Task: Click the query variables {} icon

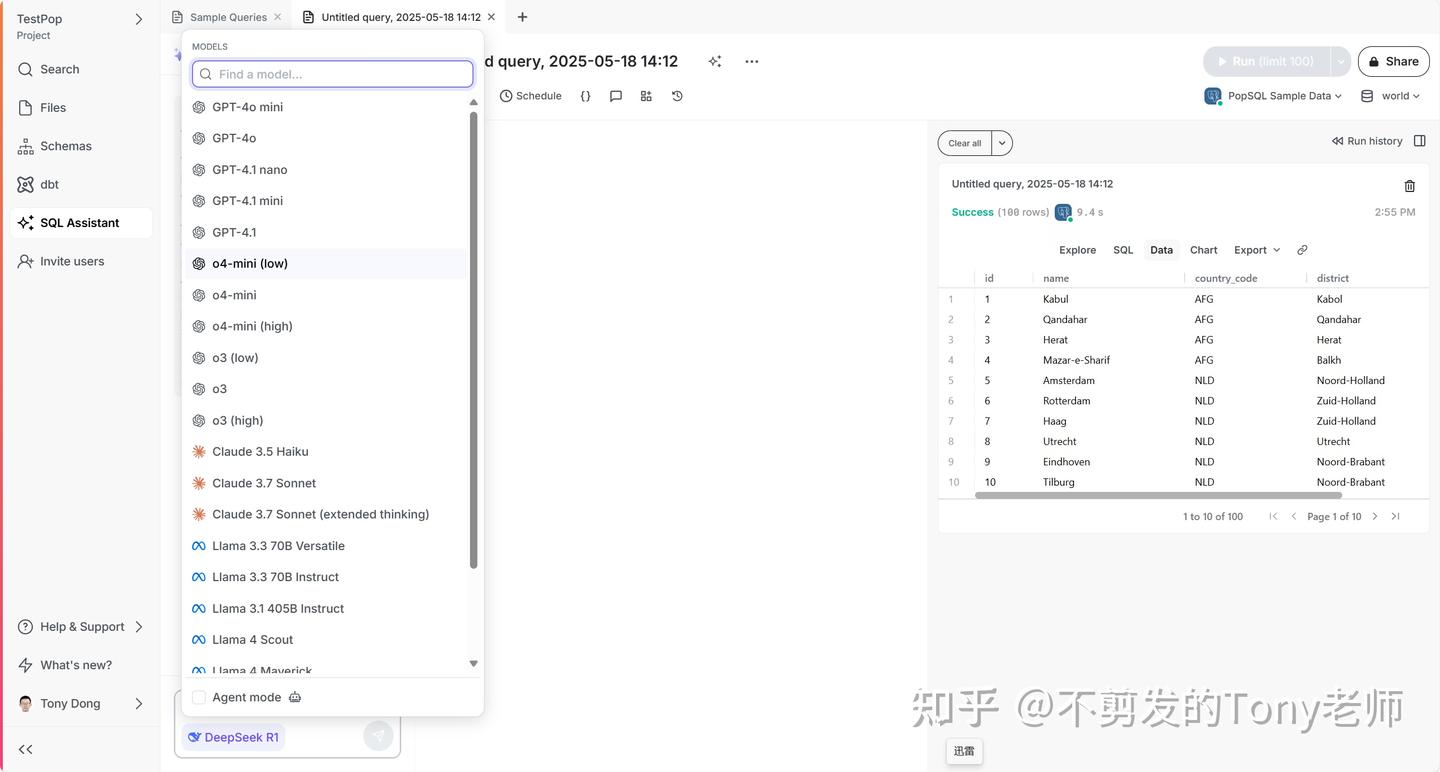Action: (x=586, y=96)
